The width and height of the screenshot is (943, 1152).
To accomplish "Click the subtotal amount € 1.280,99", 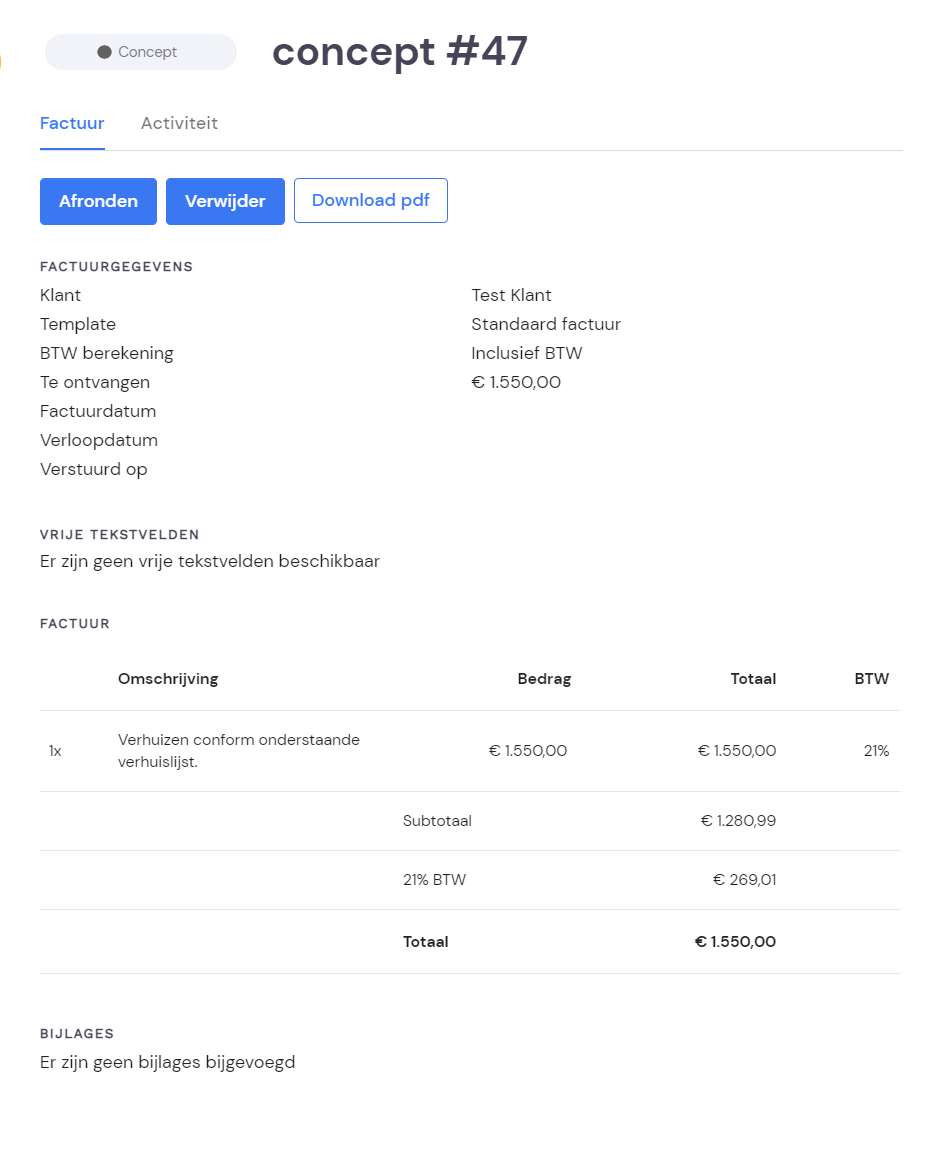I will [x=738, y=821].
